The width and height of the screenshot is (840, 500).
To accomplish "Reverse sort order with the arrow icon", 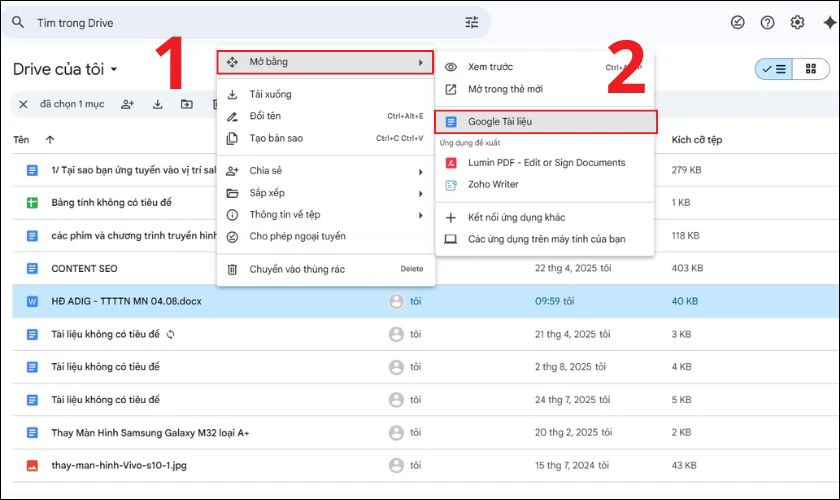I will pyautogui.click(x=50, y=140).
